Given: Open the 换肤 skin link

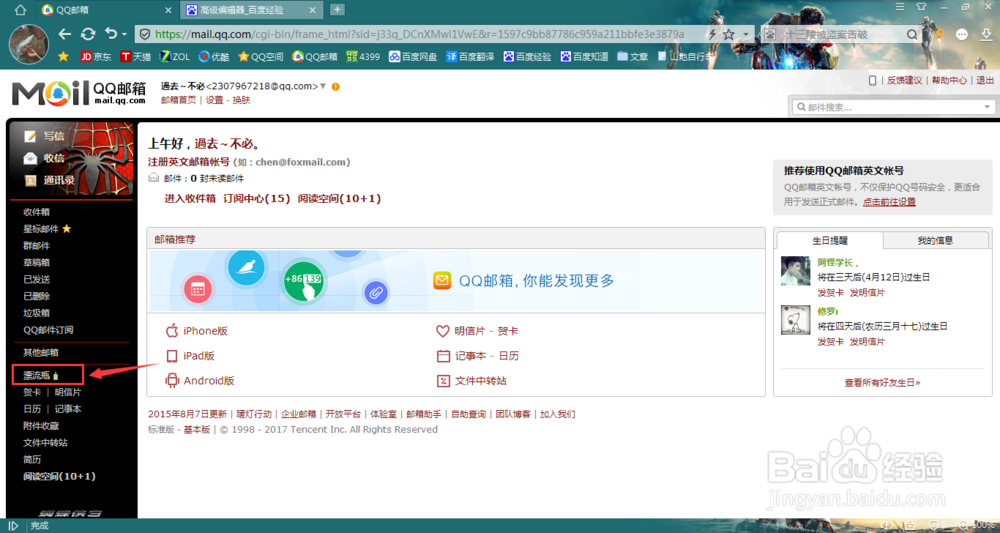Looking at the screenshot, I should tap(241, 100).
